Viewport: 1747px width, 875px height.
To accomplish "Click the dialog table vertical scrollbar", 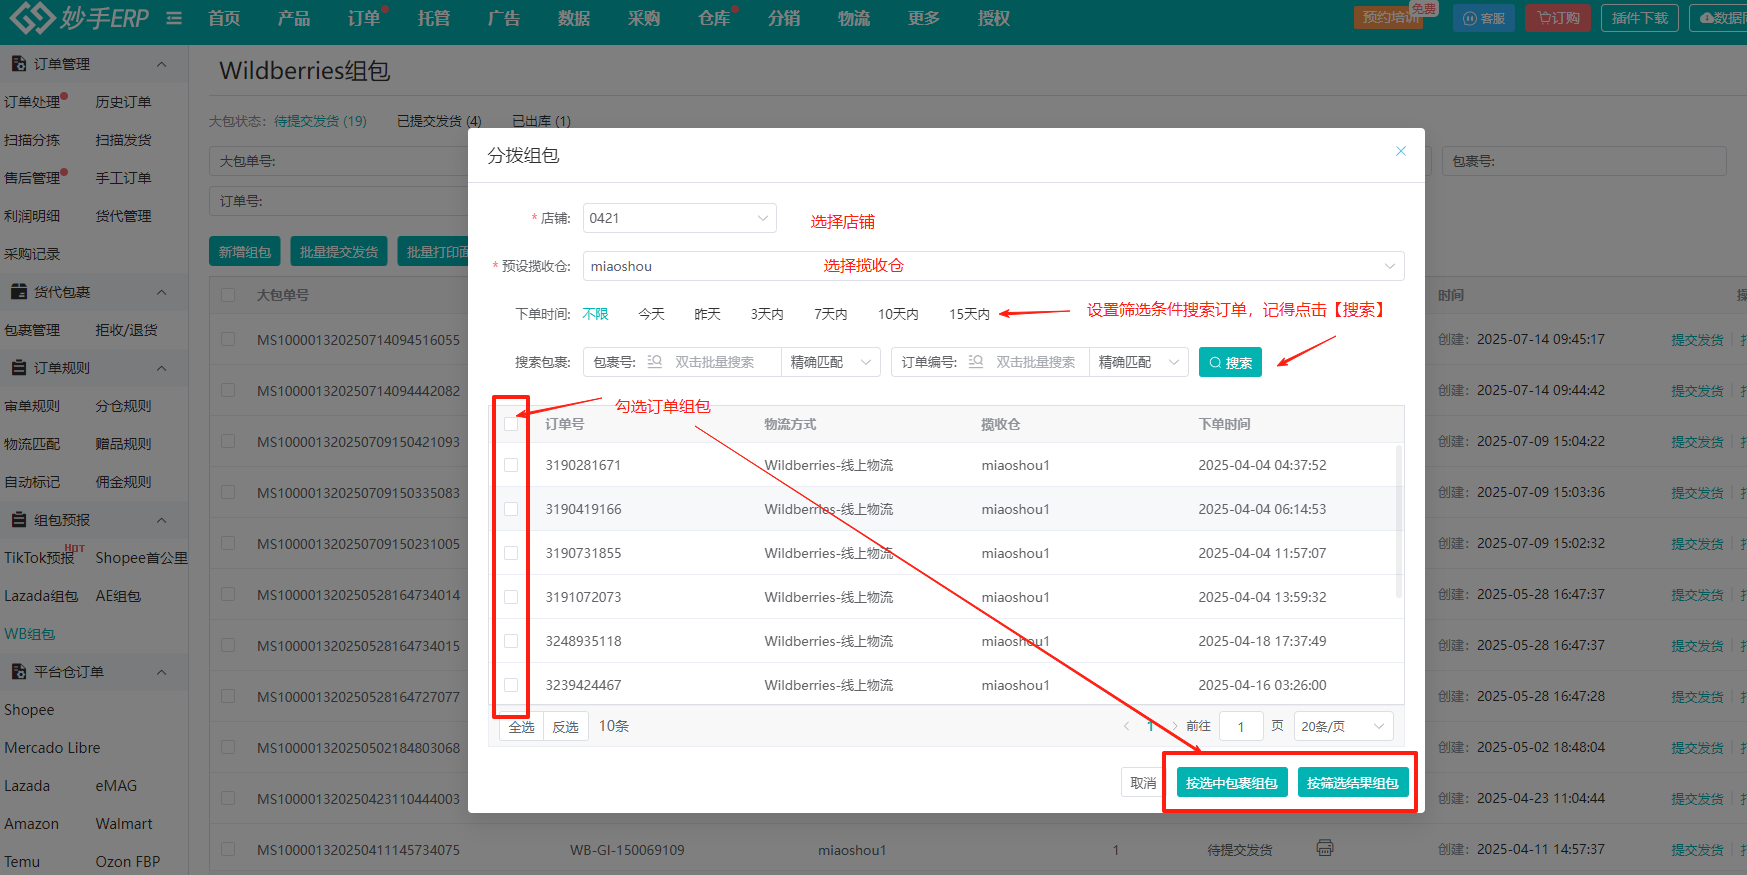I will point(1398,522).
